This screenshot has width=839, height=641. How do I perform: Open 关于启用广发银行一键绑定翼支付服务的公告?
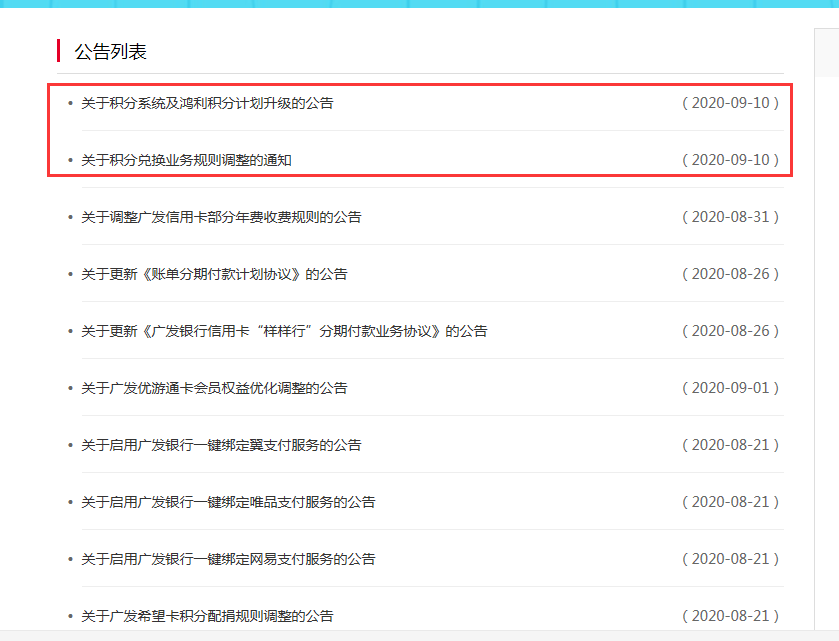pos(221,445)
